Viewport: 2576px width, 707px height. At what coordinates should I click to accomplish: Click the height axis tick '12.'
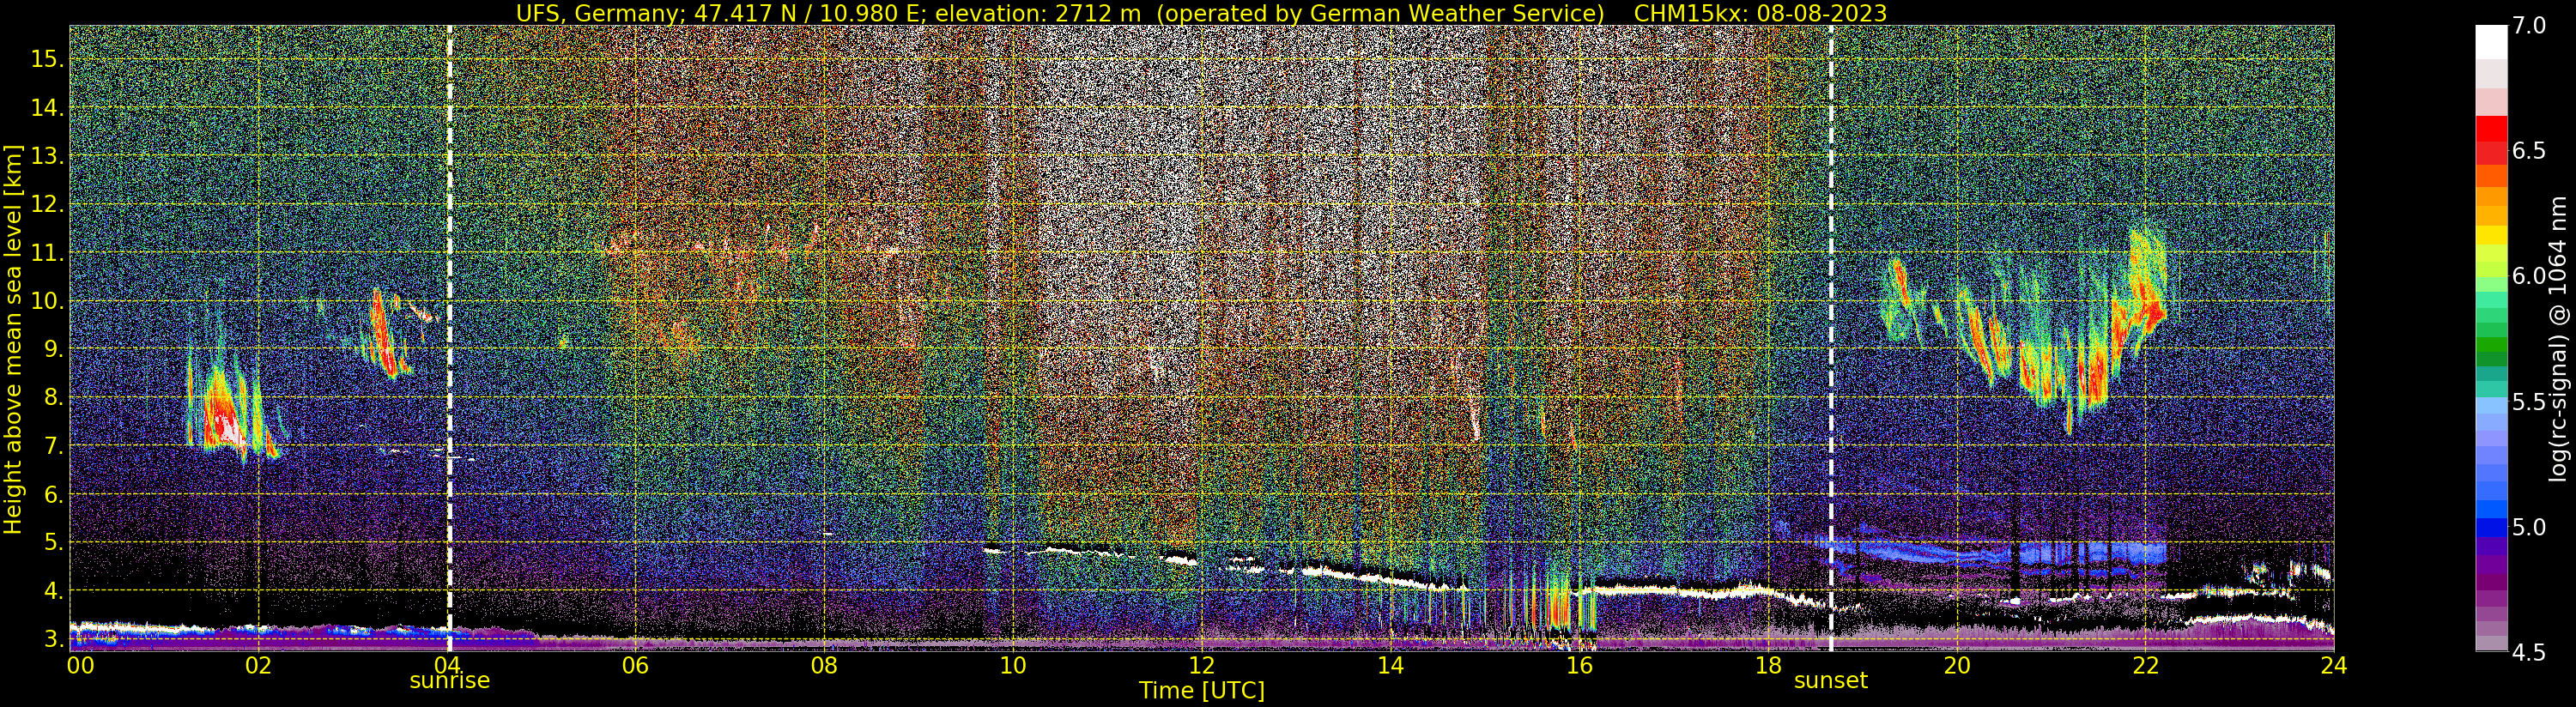tap(47, 204)
